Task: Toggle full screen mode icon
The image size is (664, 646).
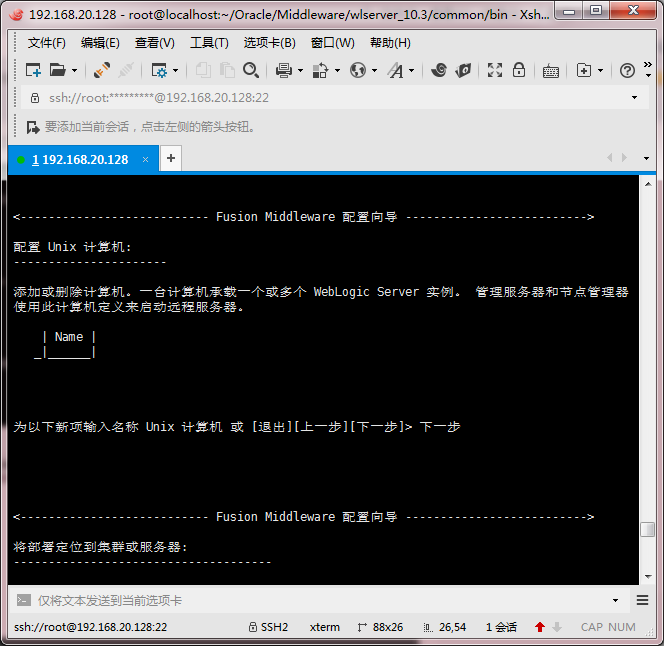Action: tap(495, 70)
